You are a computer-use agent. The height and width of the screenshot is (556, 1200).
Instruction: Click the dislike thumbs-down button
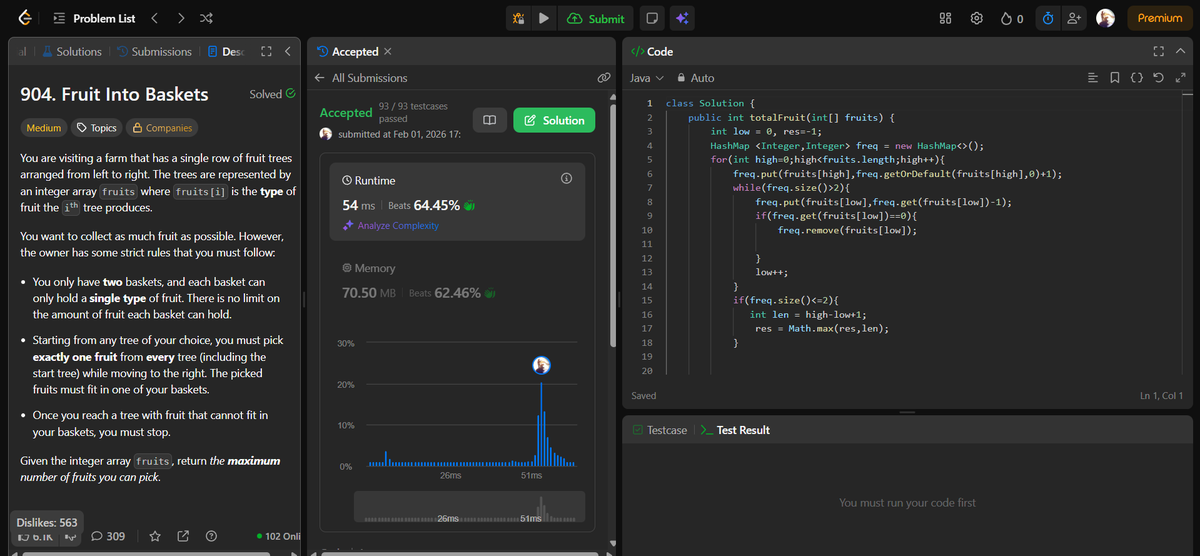click(70, 536)
